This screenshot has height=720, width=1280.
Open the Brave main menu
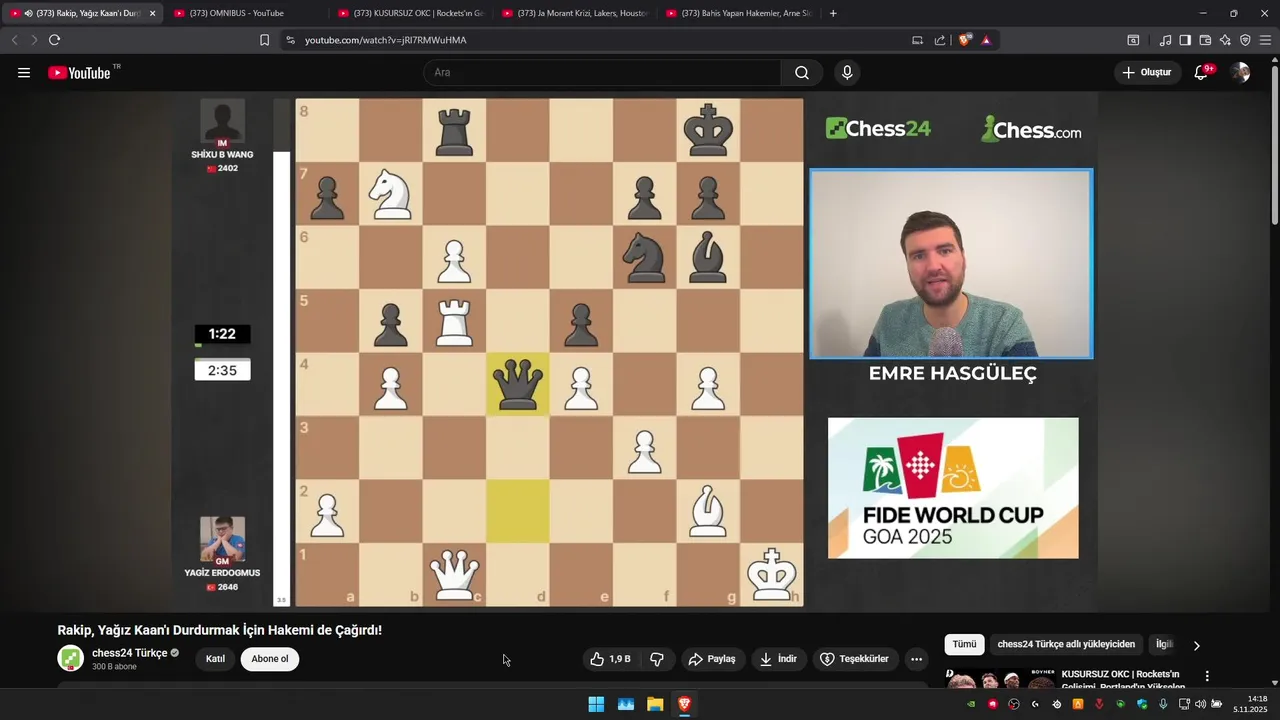tap(1266, 40)
